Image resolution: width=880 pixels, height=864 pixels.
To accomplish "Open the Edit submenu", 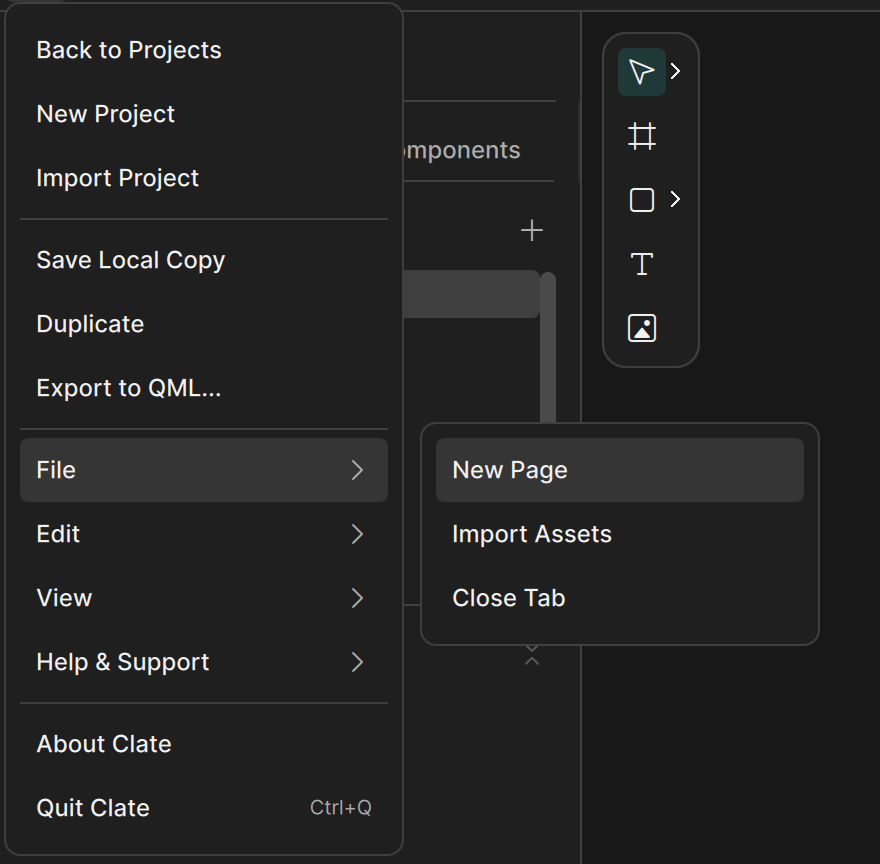I will pos(204,534).
